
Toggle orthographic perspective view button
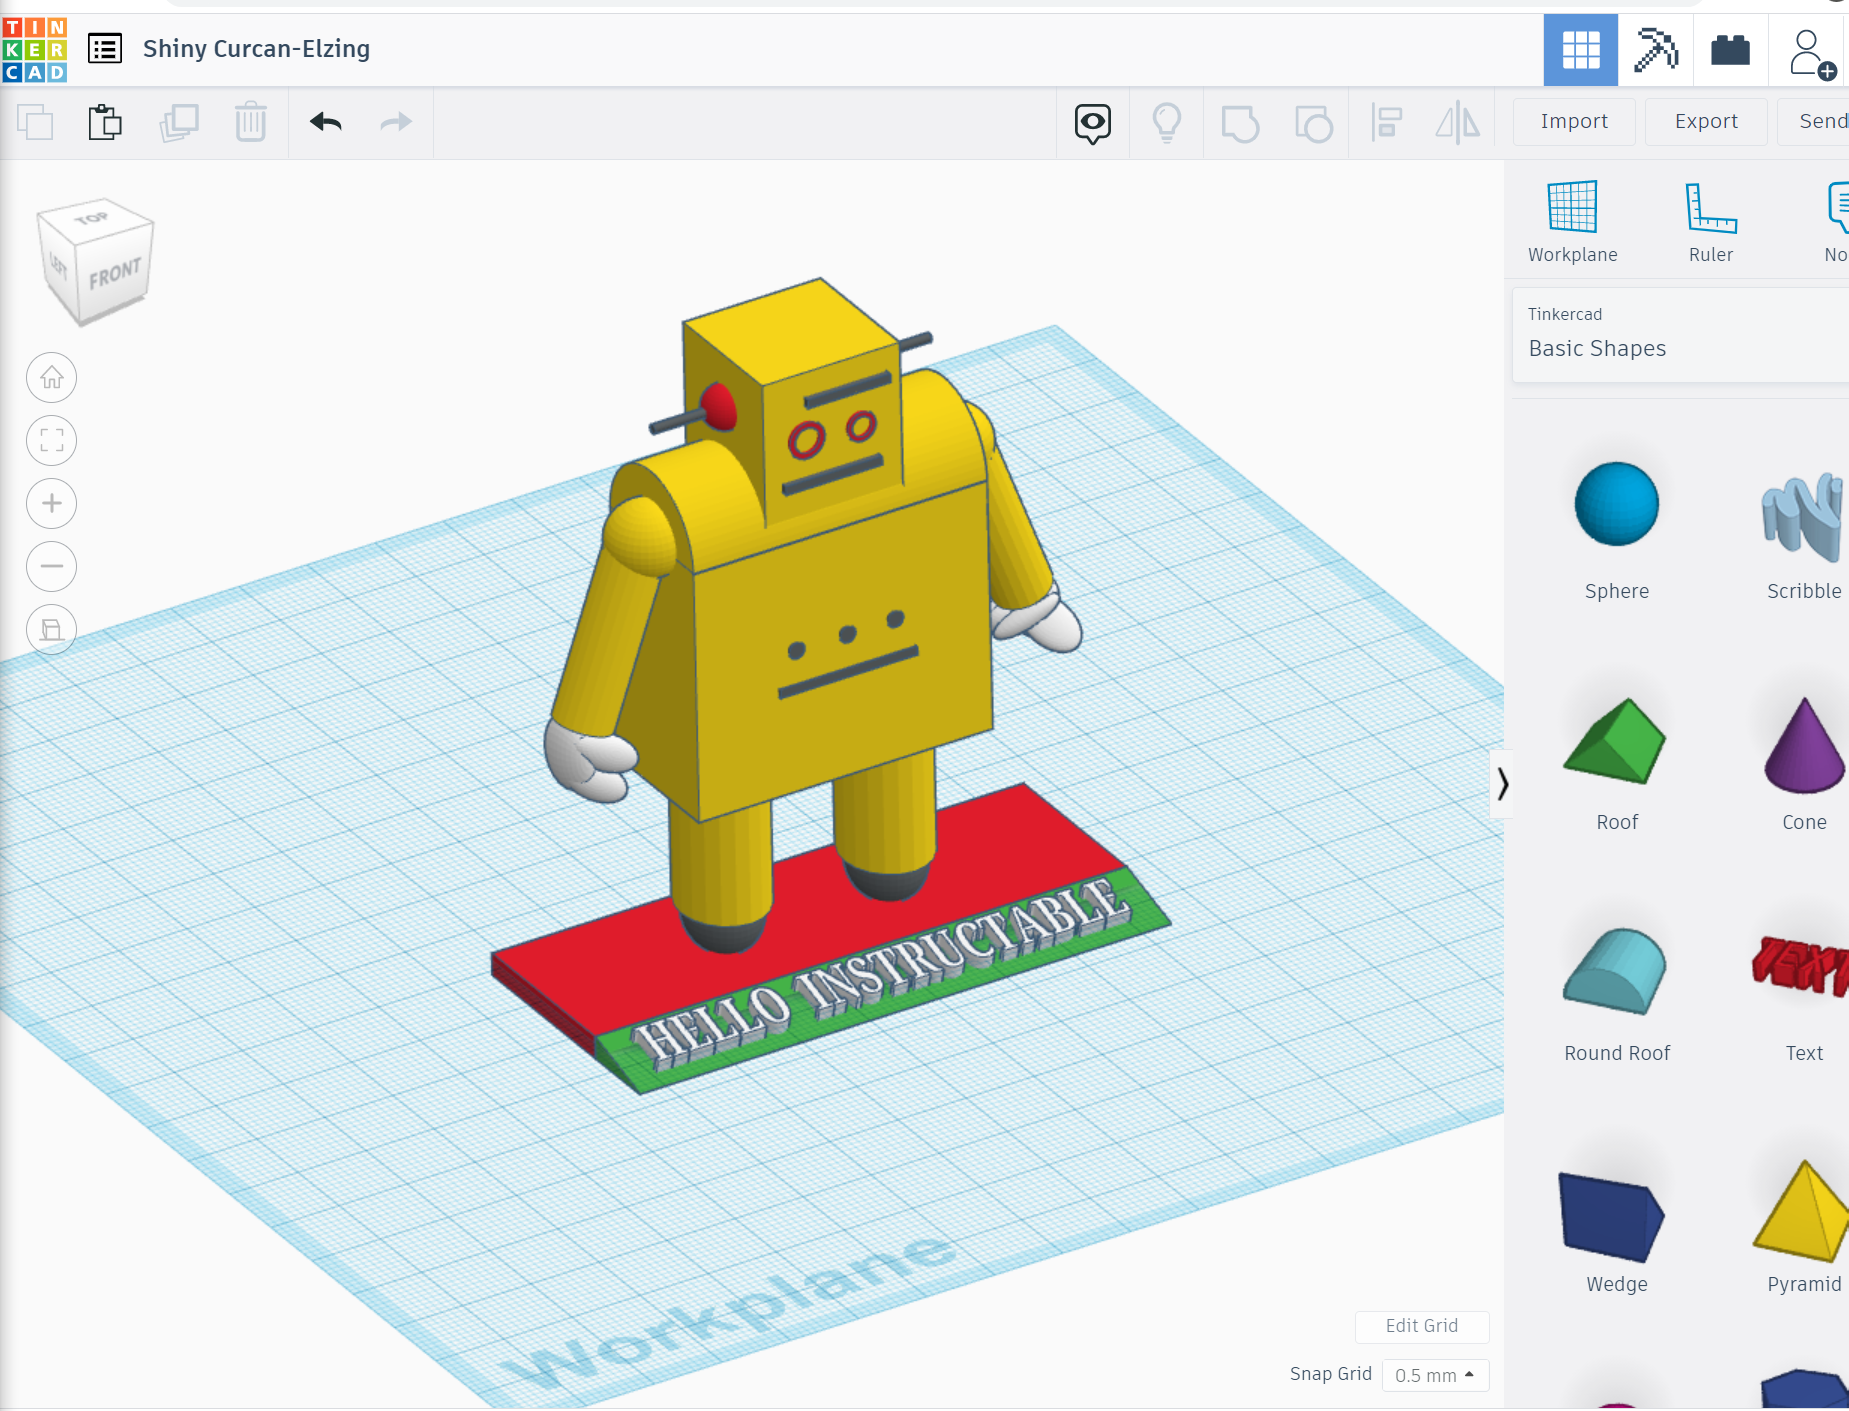pyautogui.click(x=52, y=630)
